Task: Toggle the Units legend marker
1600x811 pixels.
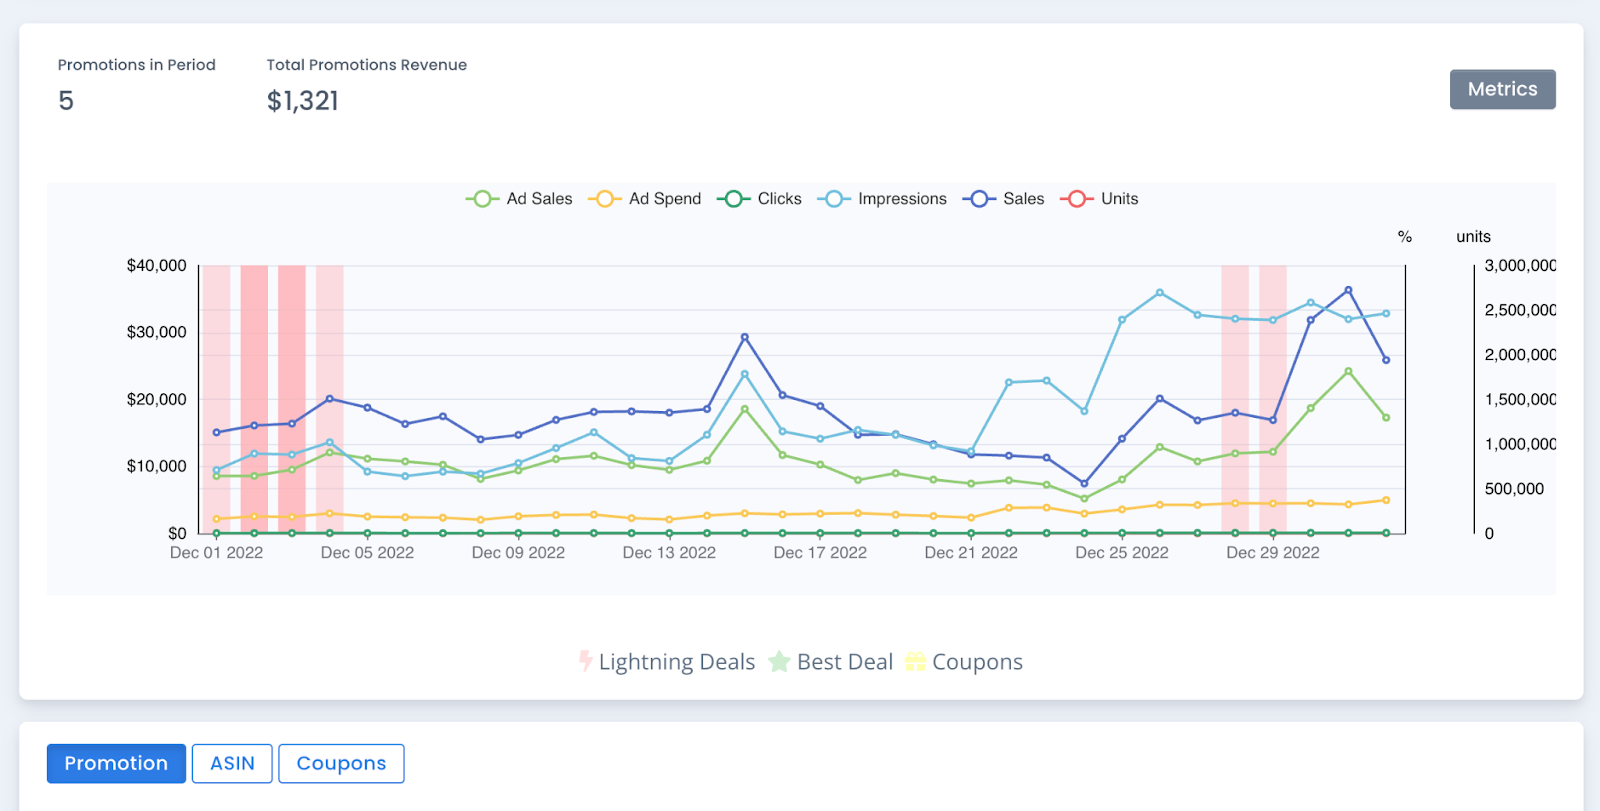Action: [1076, 199]
